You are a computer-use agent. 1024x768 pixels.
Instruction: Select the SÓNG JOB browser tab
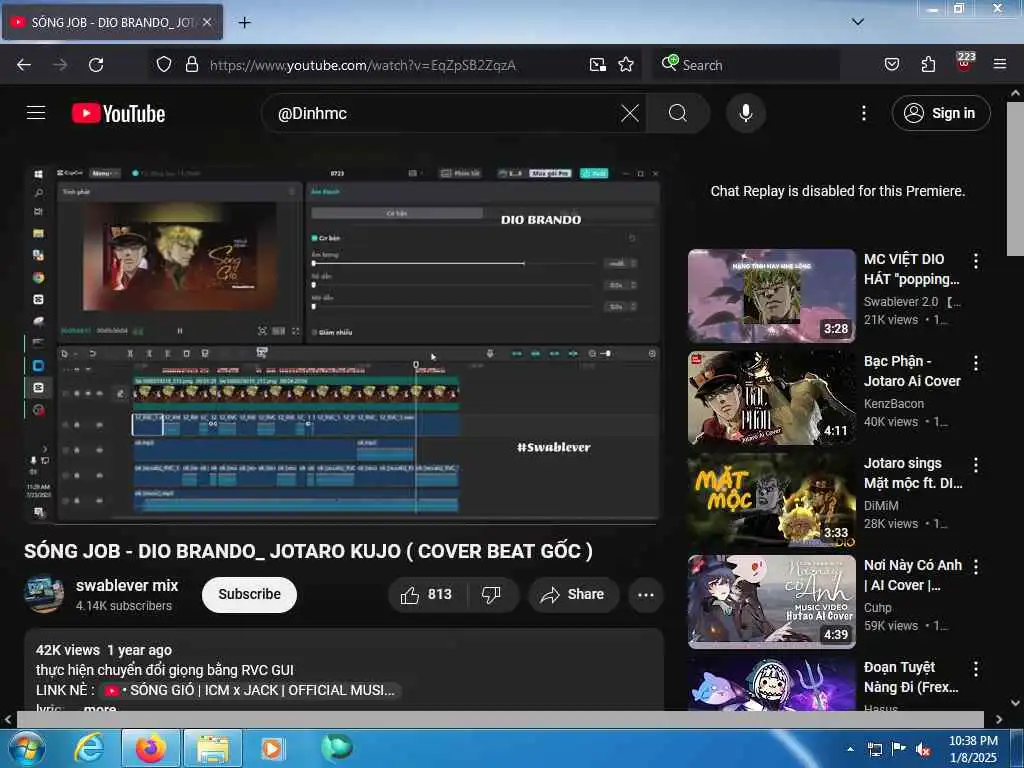(x=112, y=22)
